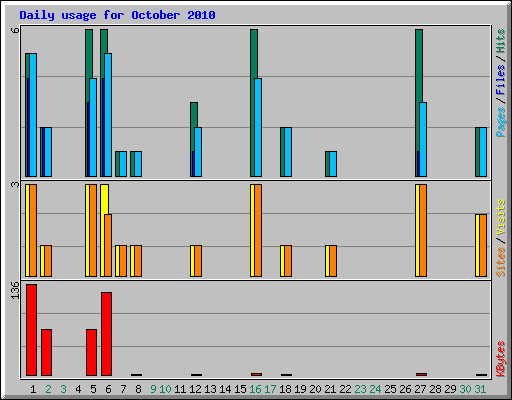
Task: Select day label "29" on x-axis
Action: tap(450, 389)
